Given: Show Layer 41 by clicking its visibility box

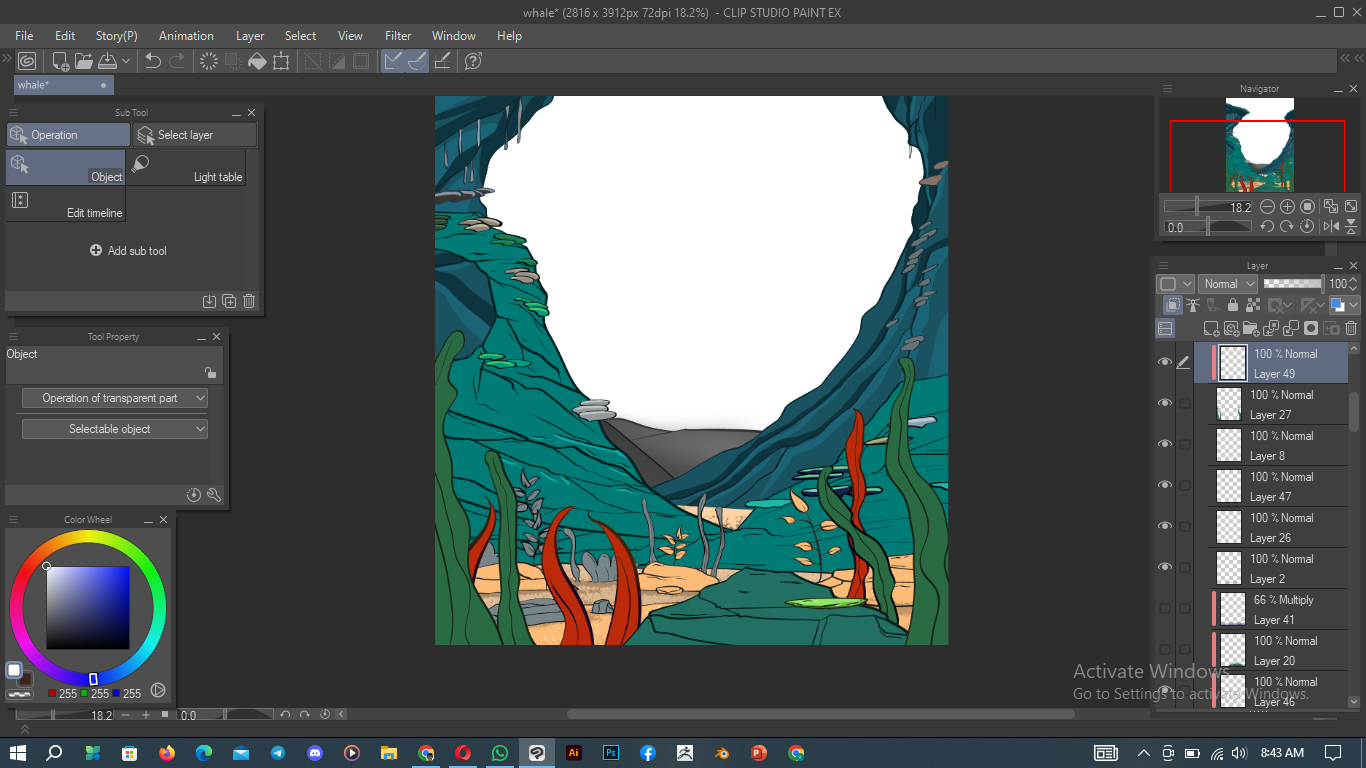Looking at the screenshot, I should [x=1164, y=608].
